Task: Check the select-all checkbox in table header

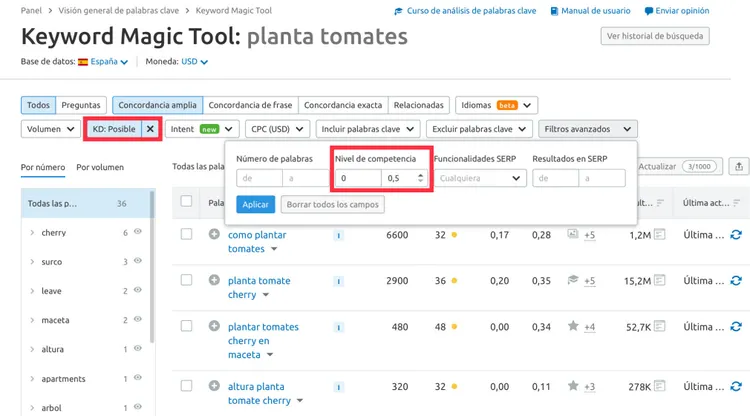Action: pos(187,201)
